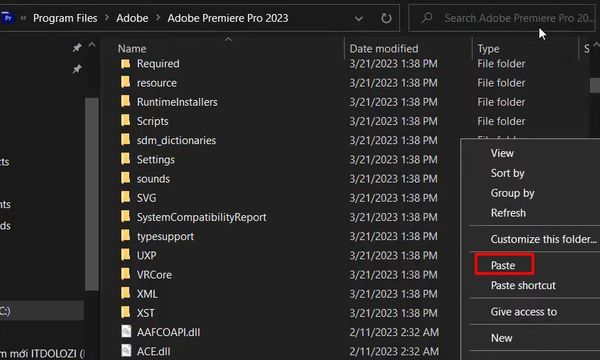This screenshot has height=360, width=600.
Task: Open the Sort by submenu
Action: point(507,173)
